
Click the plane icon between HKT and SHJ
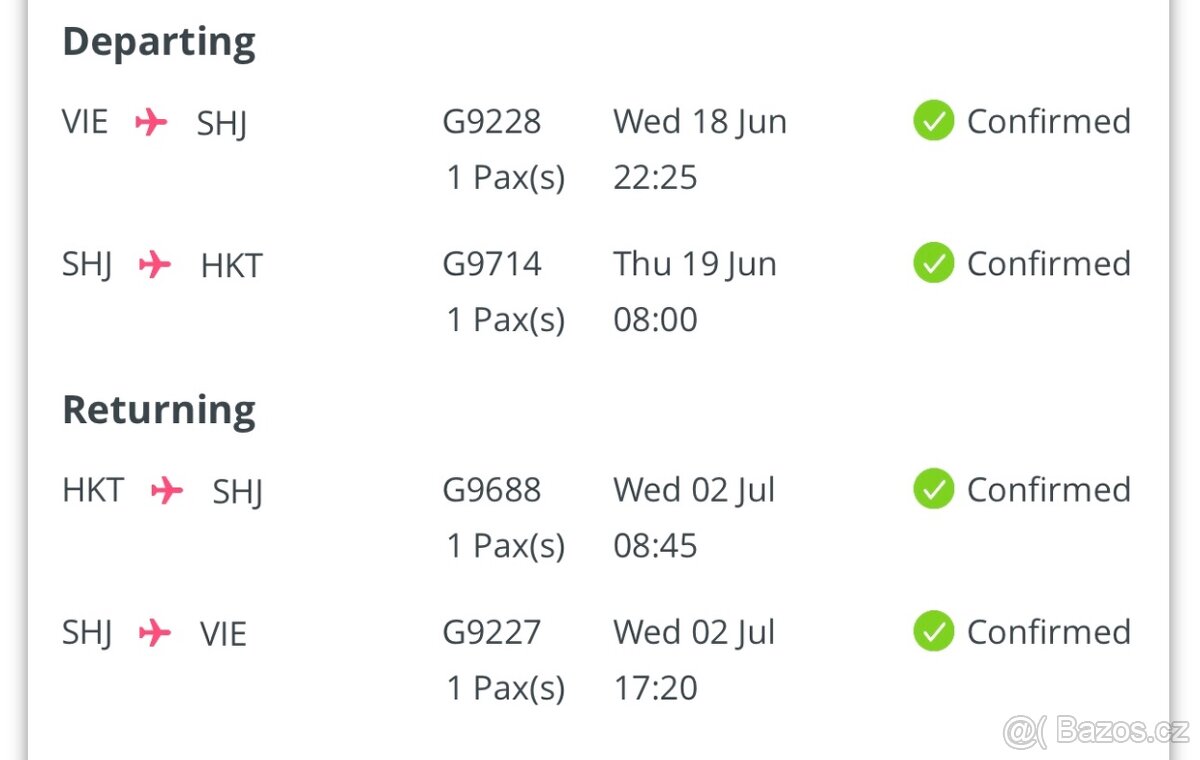coord(167,491)
